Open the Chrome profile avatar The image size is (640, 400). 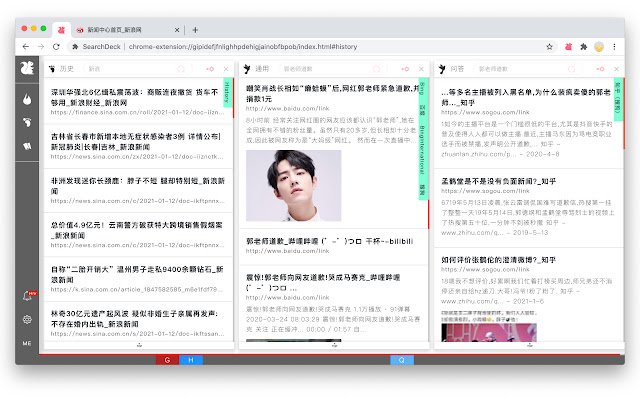(x=599, y=47)
